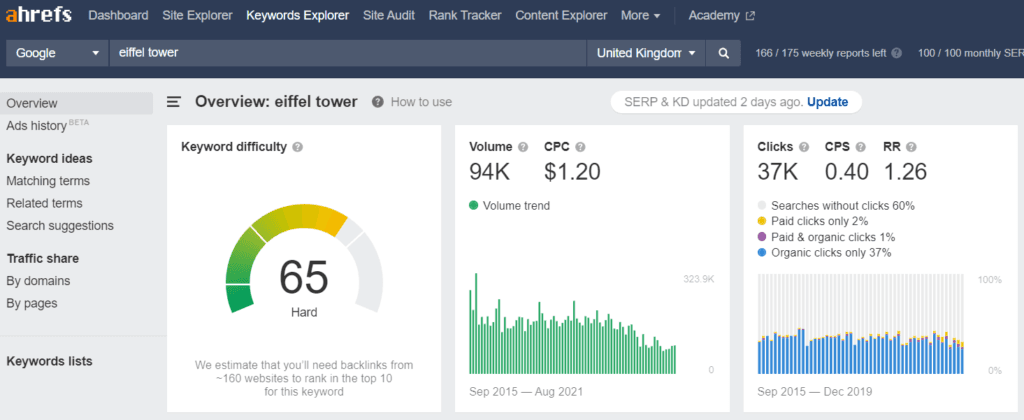
Task: Click the Searches without clicks grey dot
Action: coord(762,206)
